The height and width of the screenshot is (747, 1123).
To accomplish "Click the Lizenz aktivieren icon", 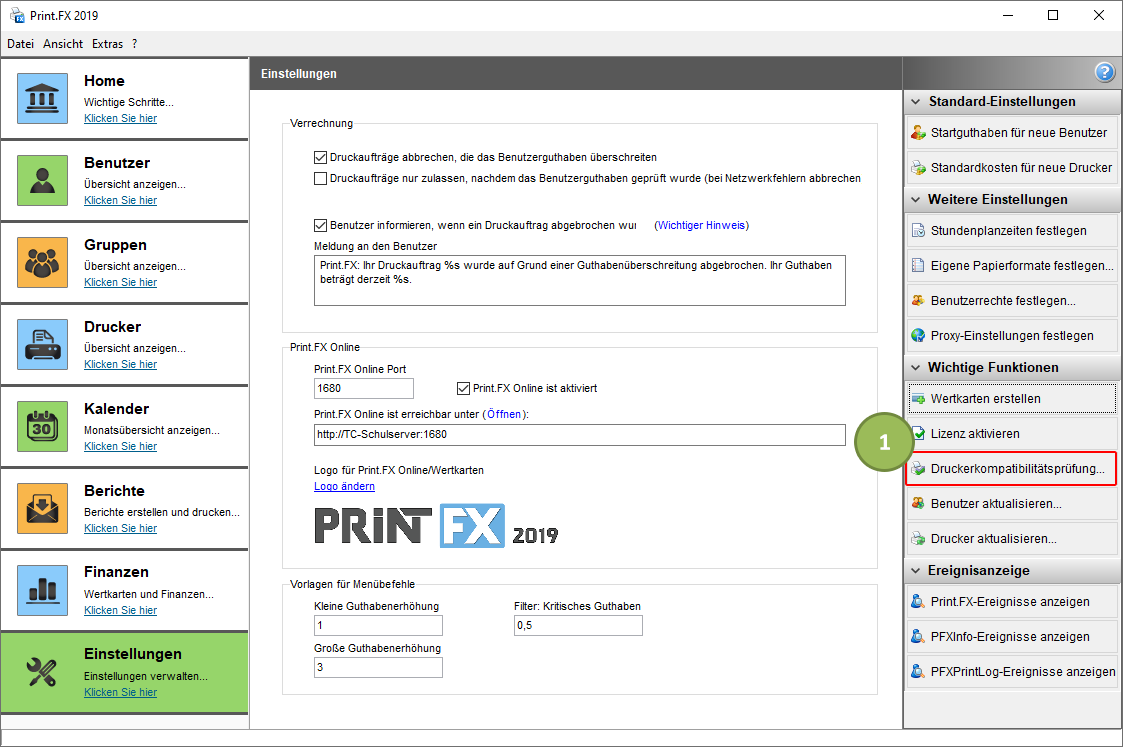I will 919,433.
